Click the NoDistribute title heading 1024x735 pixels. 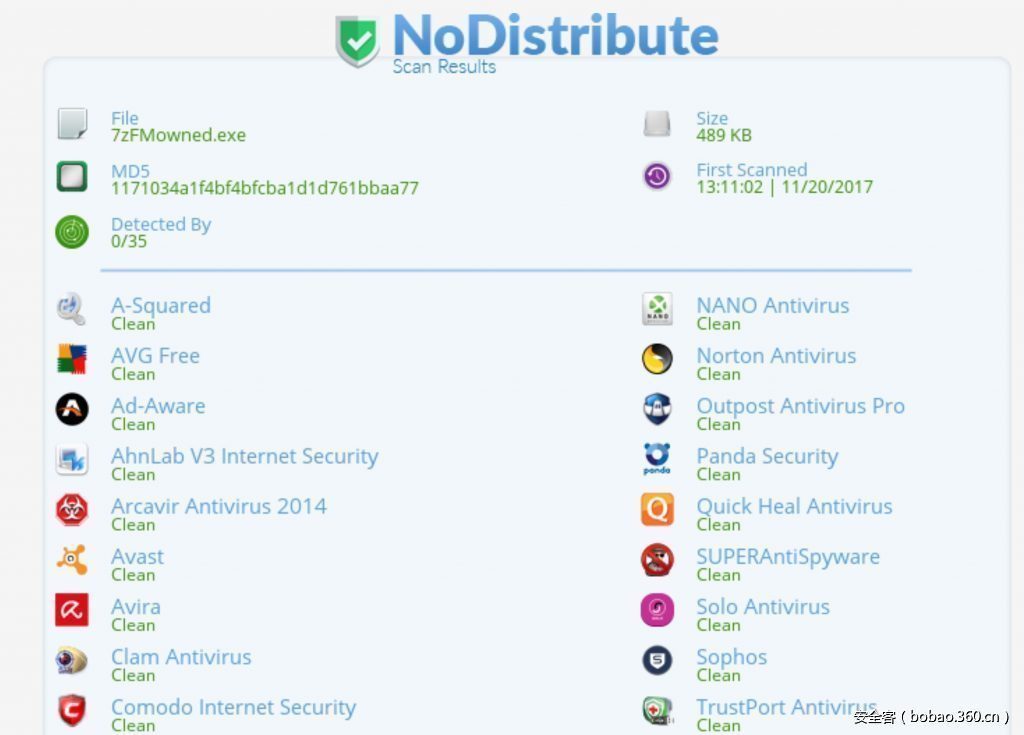[x=555, y=35]
